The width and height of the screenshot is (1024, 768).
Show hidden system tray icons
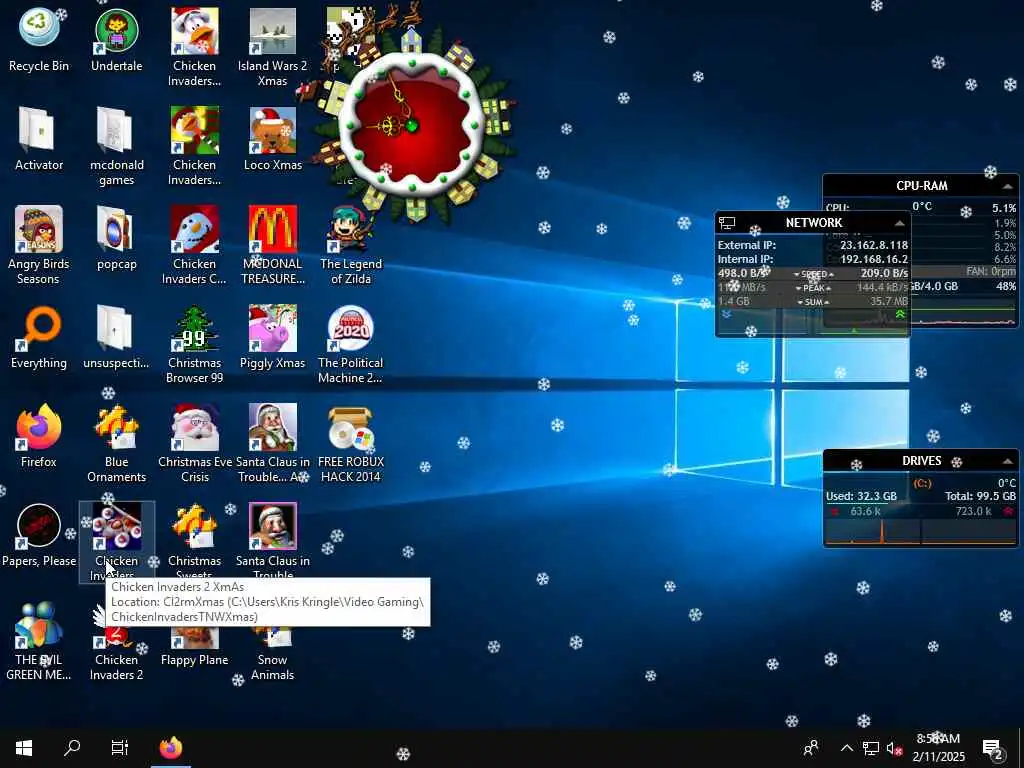846,748
